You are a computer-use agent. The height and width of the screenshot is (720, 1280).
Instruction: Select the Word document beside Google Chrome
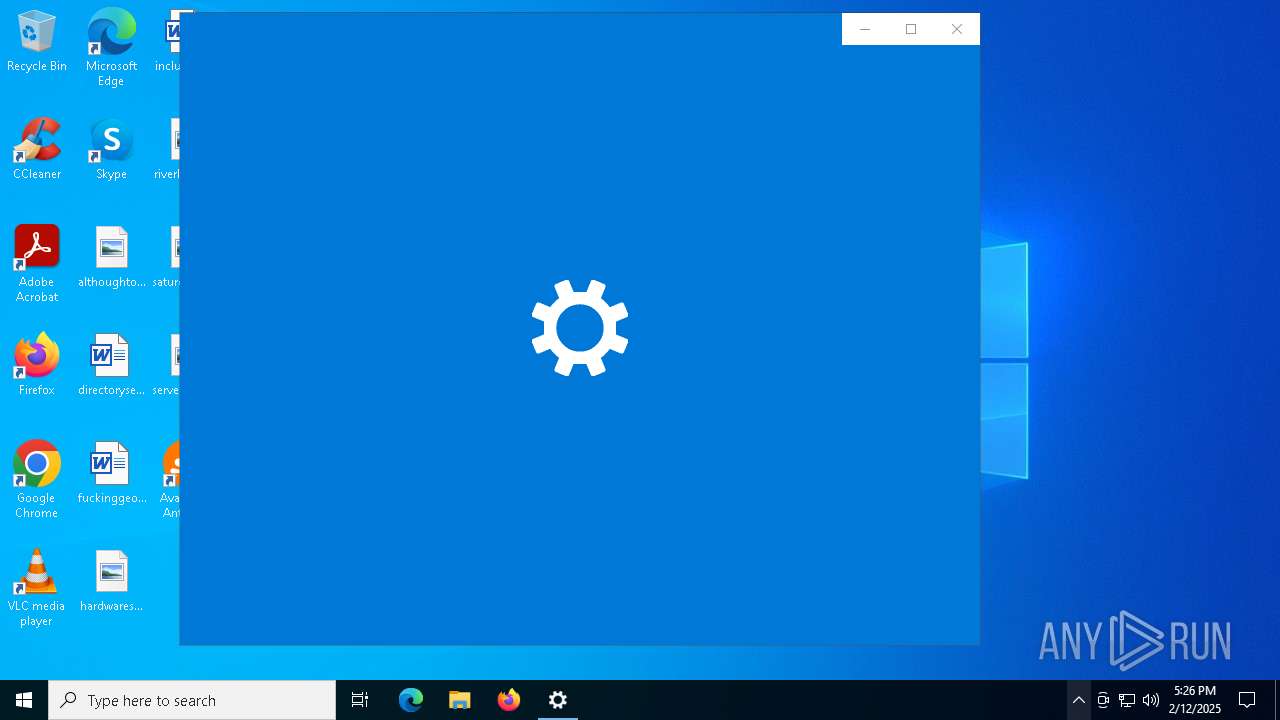click(x=111, y=472)
